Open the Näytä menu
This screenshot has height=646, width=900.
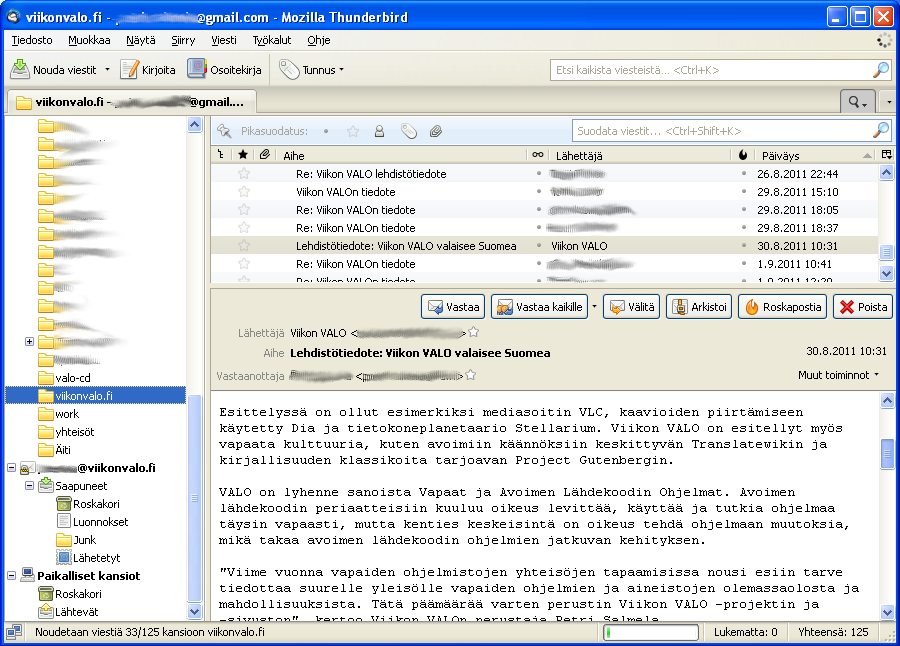tap(141, 40)
